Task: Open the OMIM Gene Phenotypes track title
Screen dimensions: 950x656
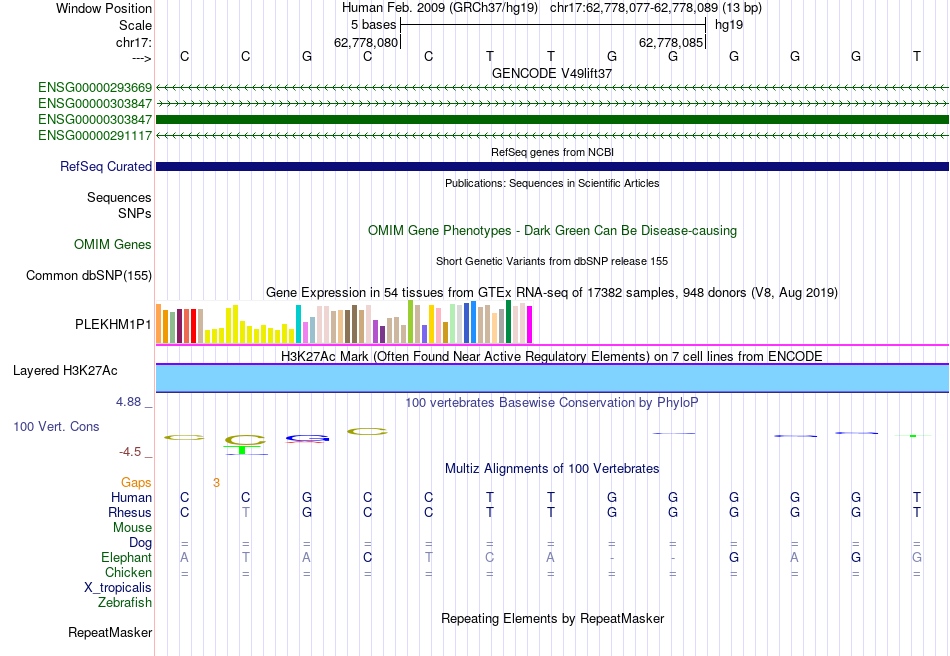Action: click(x=552, y=231)
